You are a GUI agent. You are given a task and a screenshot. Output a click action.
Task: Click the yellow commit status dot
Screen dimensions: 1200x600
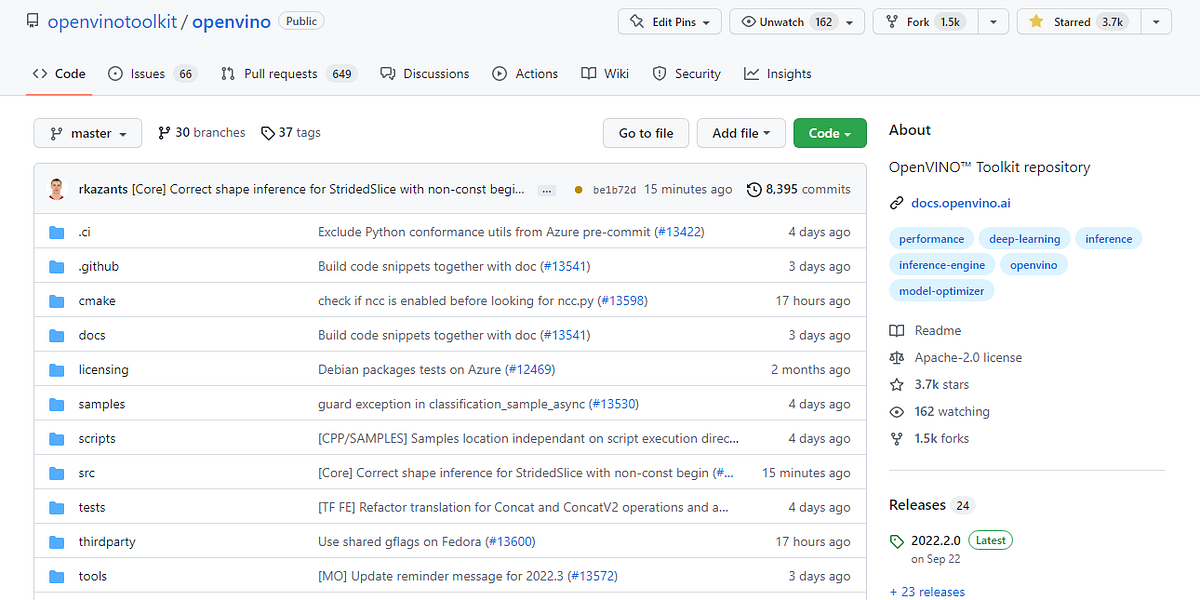[578, 189]
